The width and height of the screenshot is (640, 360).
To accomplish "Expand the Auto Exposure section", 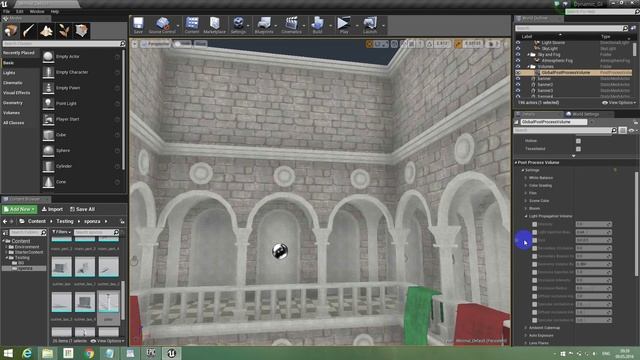I will pos(526,336).
